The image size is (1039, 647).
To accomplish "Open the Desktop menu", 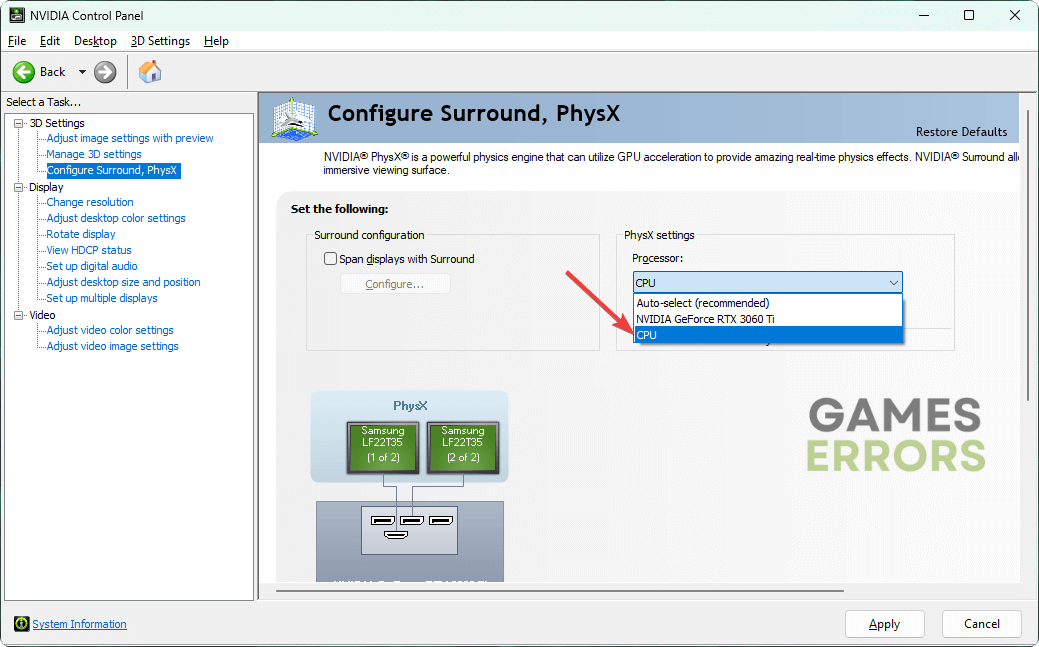I will point(95,41).
